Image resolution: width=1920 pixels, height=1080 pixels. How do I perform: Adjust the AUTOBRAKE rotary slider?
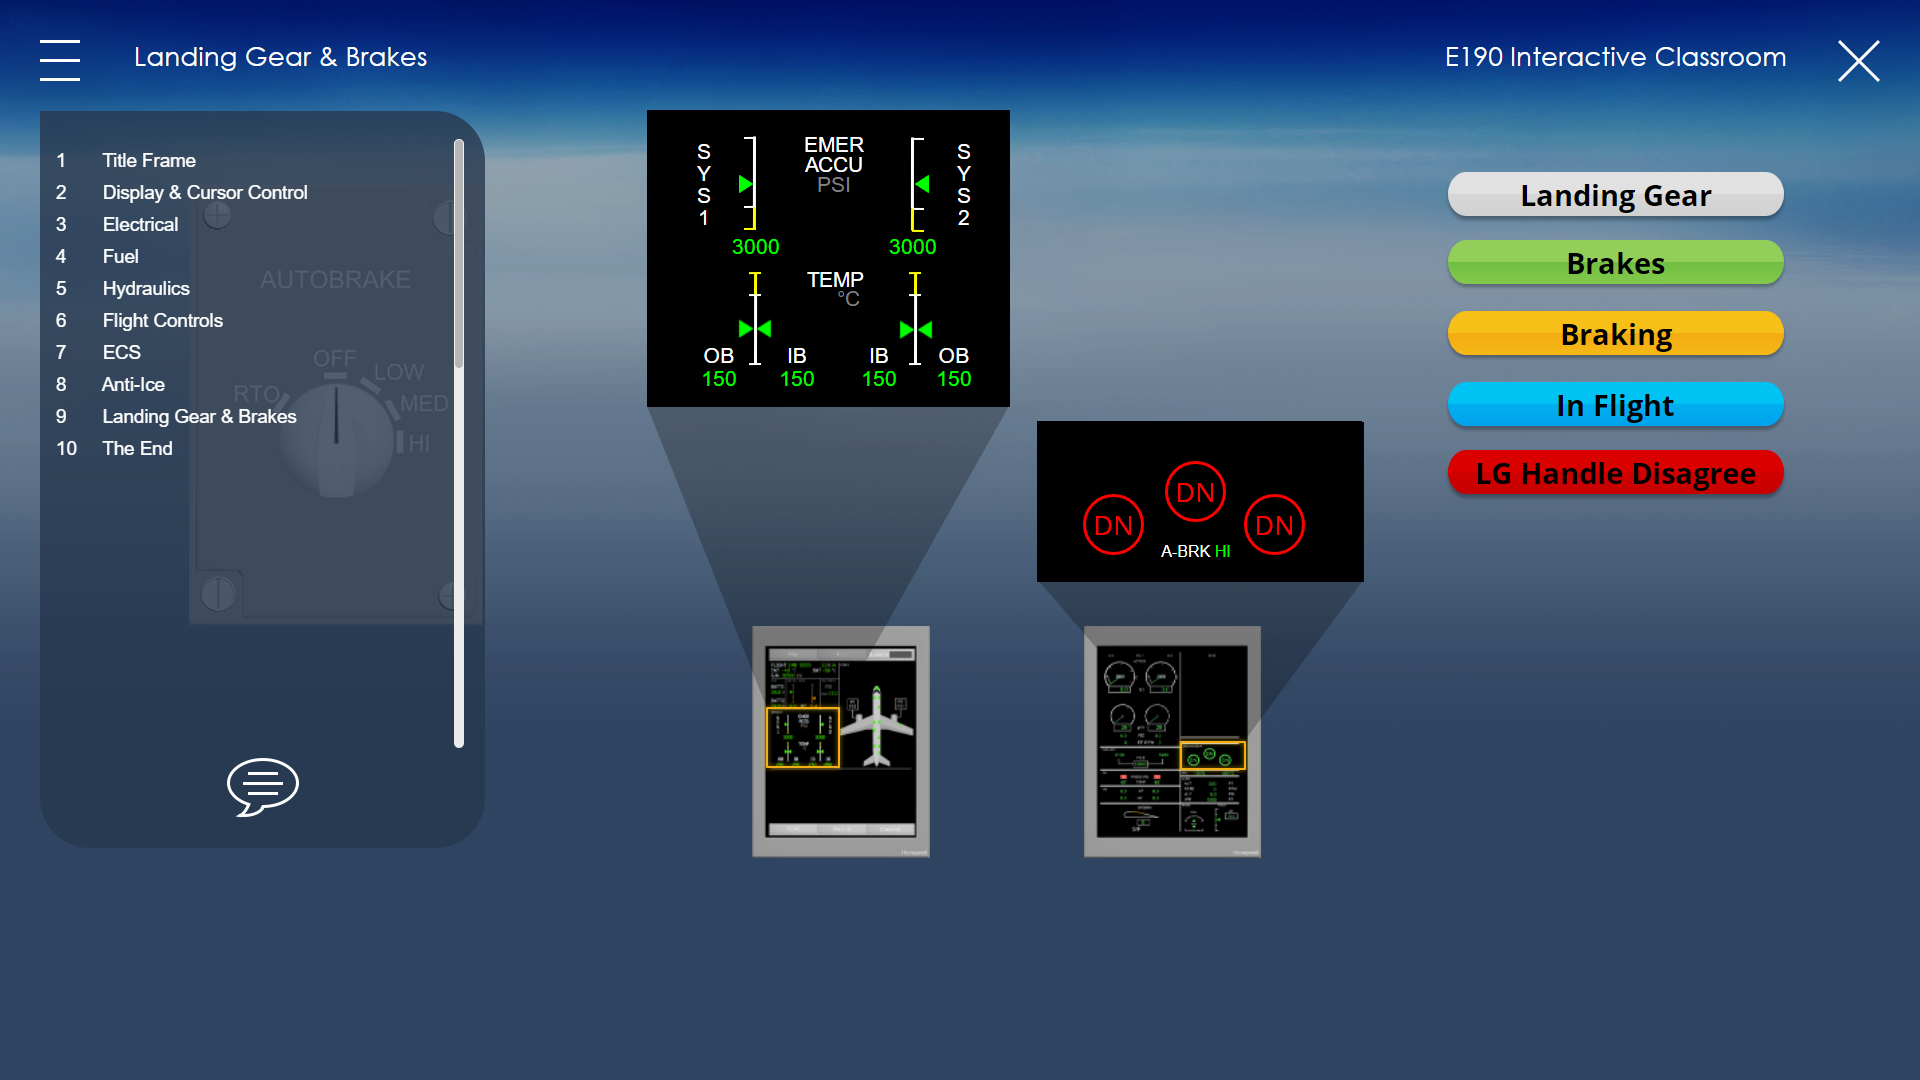coord(336,448)
